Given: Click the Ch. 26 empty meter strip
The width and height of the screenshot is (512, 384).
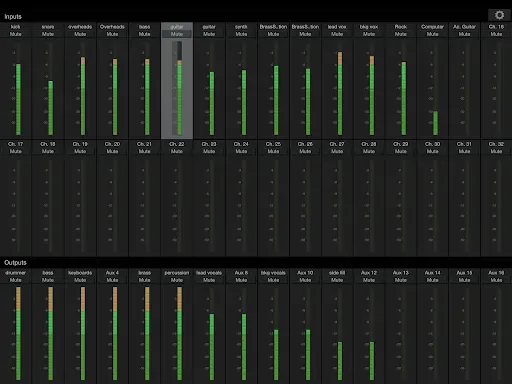Looking at the screenshot, I should (308, 206).
